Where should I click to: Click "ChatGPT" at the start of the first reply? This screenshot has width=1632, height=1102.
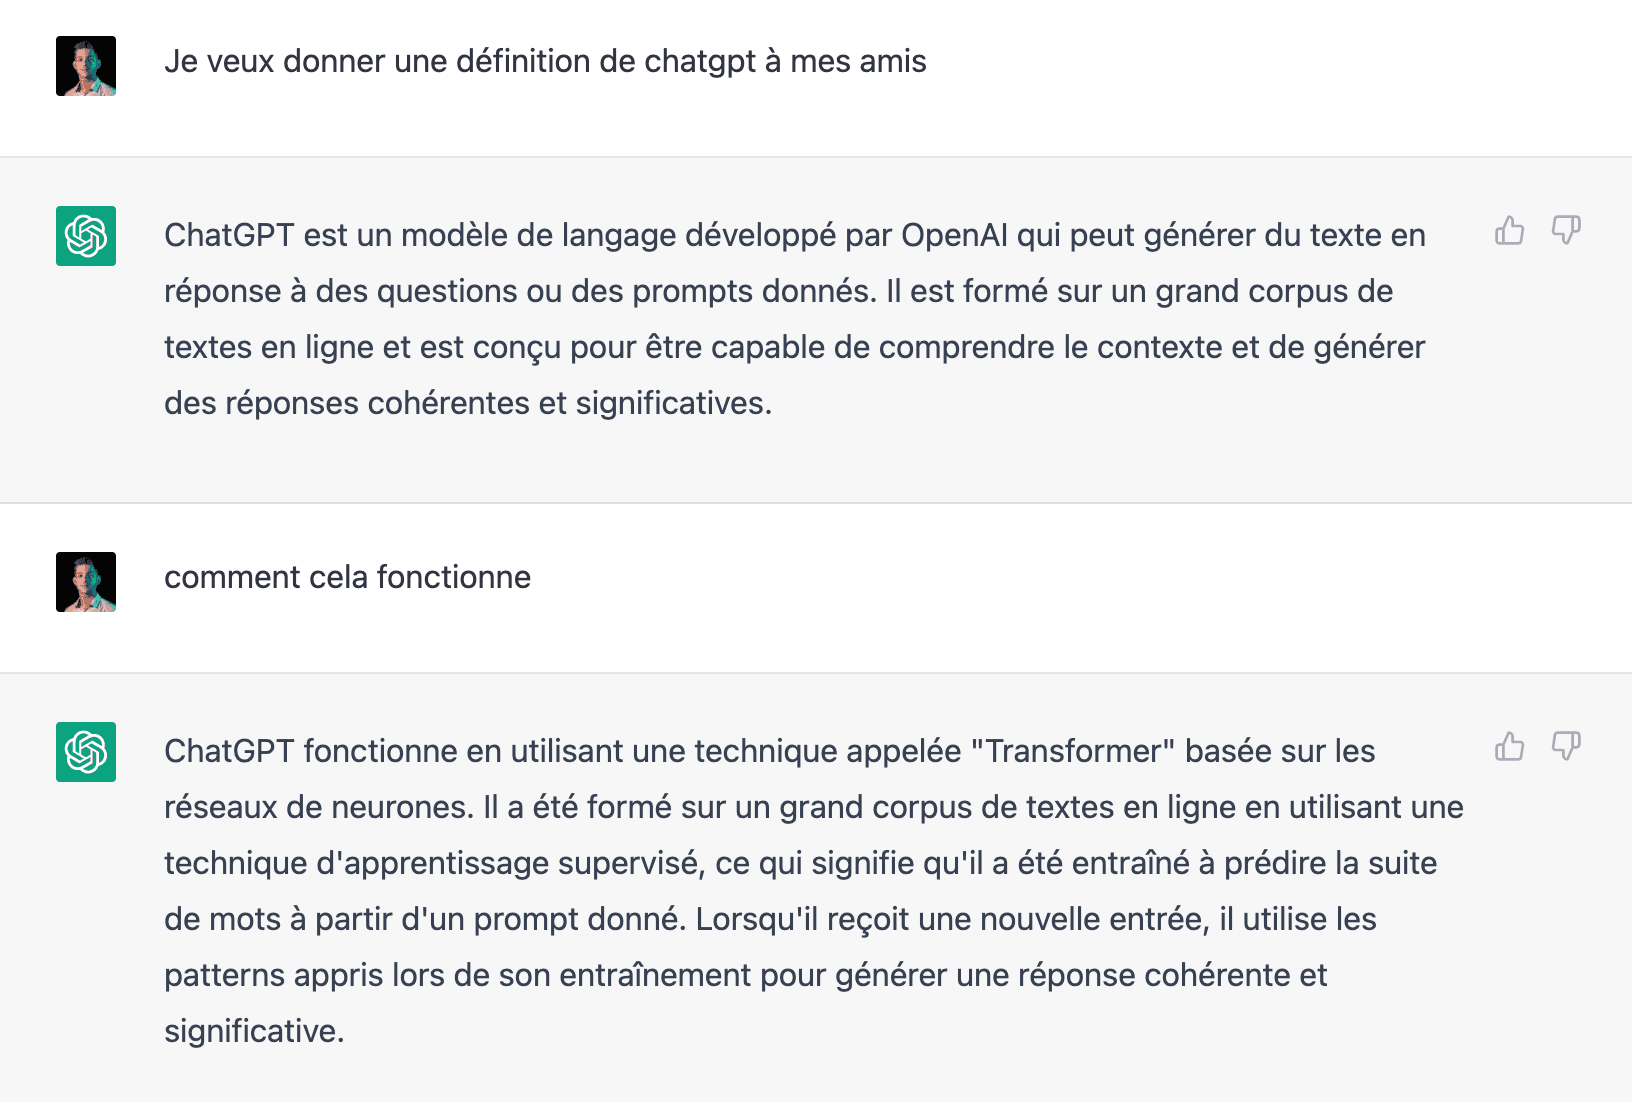pyautogui.click(x=229, y=236)
